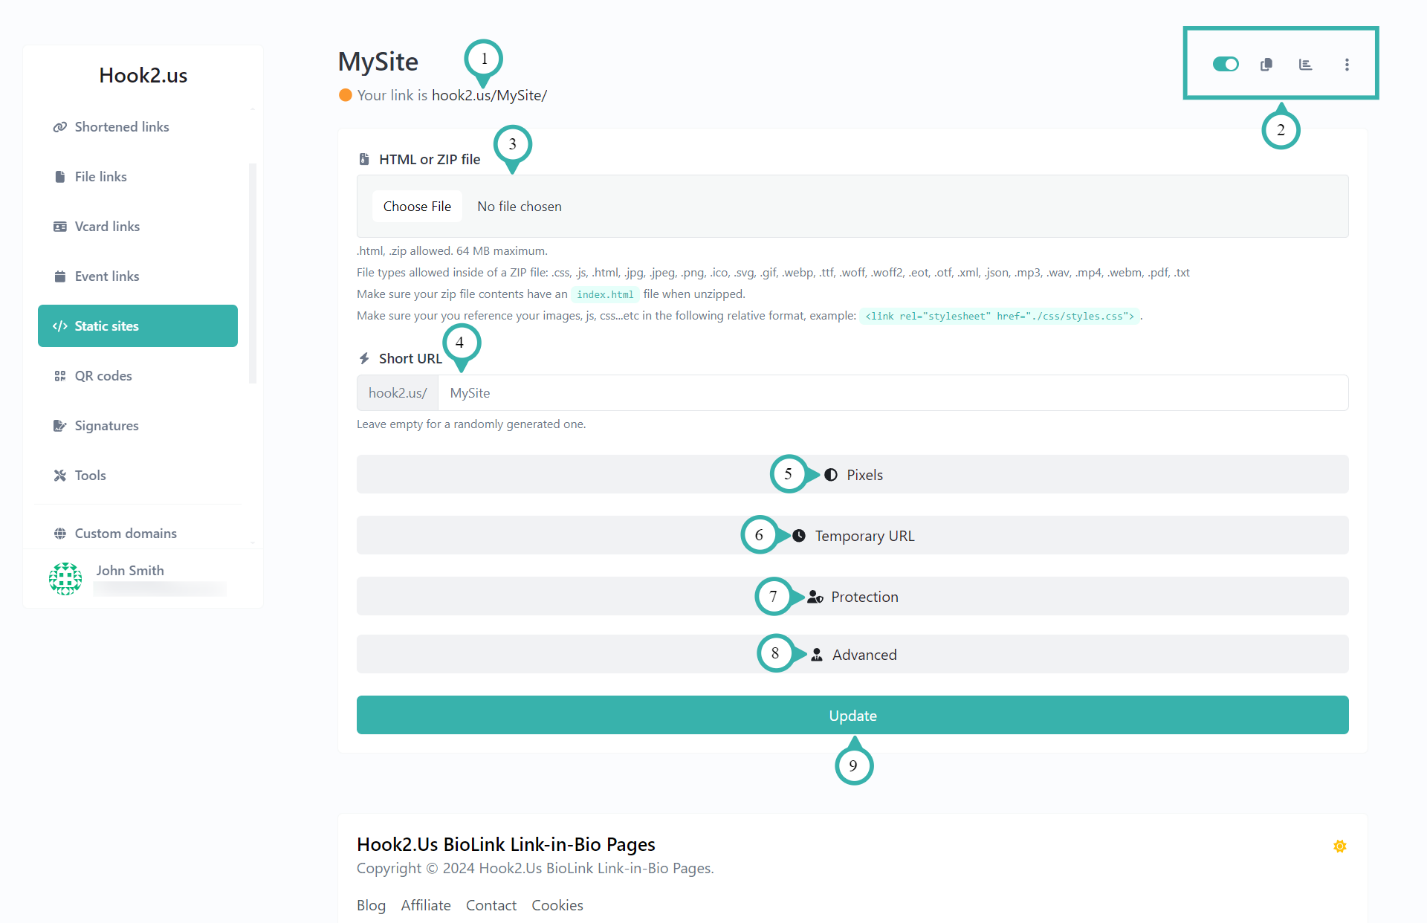Open the three-dot options menu
Viewport: 1427px width, 923px height.
[x=1347, y=64]
